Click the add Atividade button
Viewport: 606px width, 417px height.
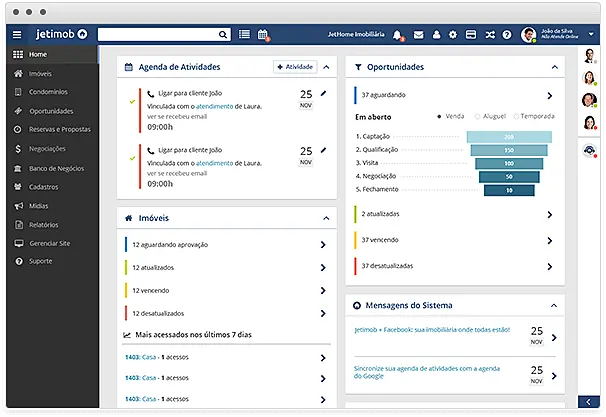pos(295,67)
